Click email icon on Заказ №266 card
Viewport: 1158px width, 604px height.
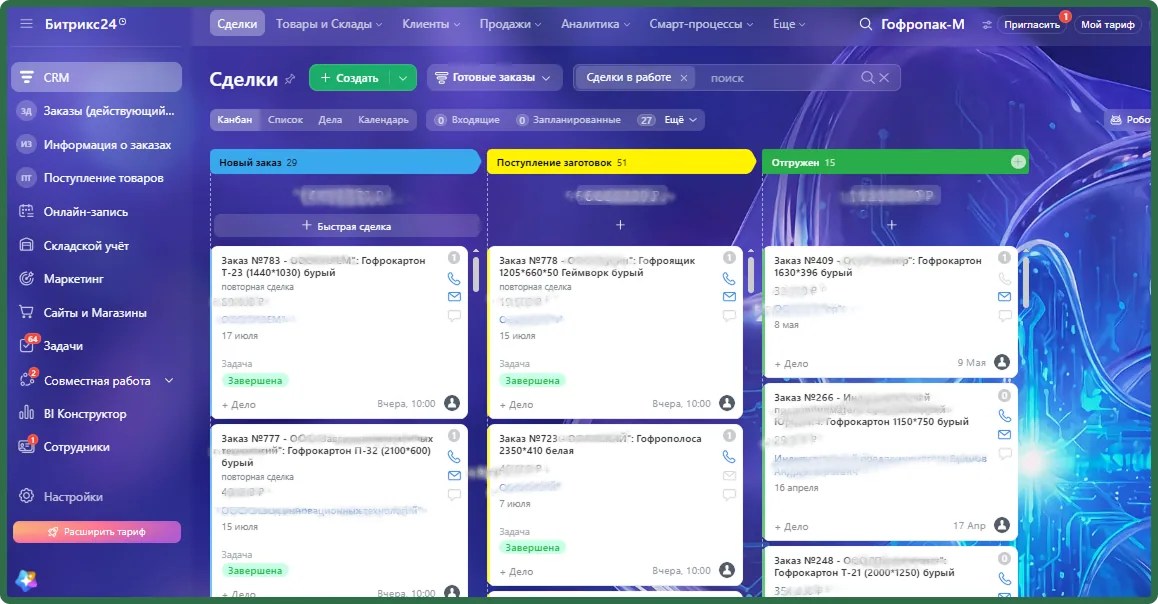[1004, 435]
